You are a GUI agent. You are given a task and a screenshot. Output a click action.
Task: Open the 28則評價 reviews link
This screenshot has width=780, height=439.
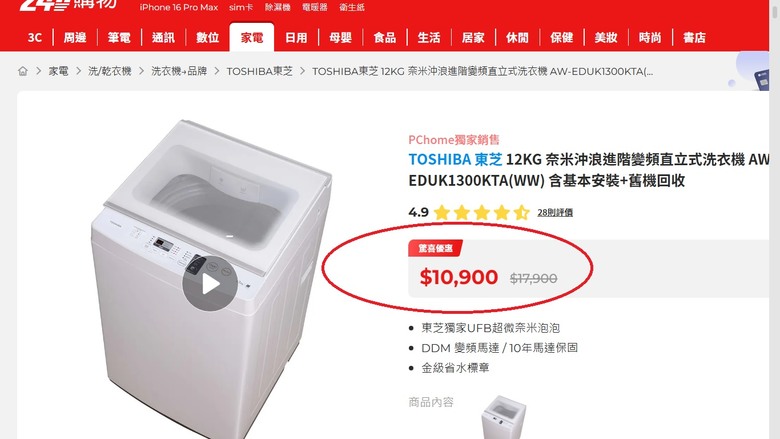[x=555, y=213]
